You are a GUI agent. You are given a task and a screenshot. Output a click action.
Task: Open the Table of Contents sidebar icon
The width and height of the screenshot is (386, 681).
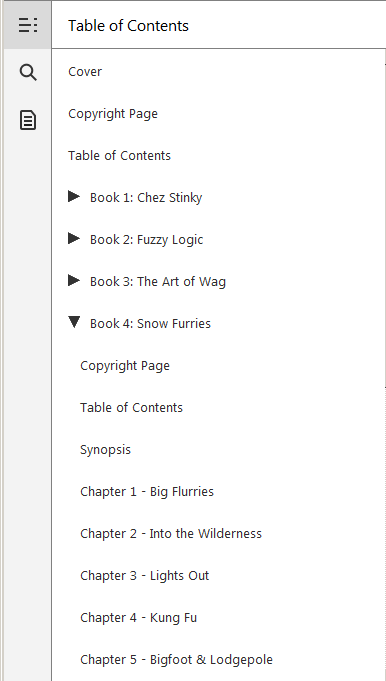tap(28, 25)
